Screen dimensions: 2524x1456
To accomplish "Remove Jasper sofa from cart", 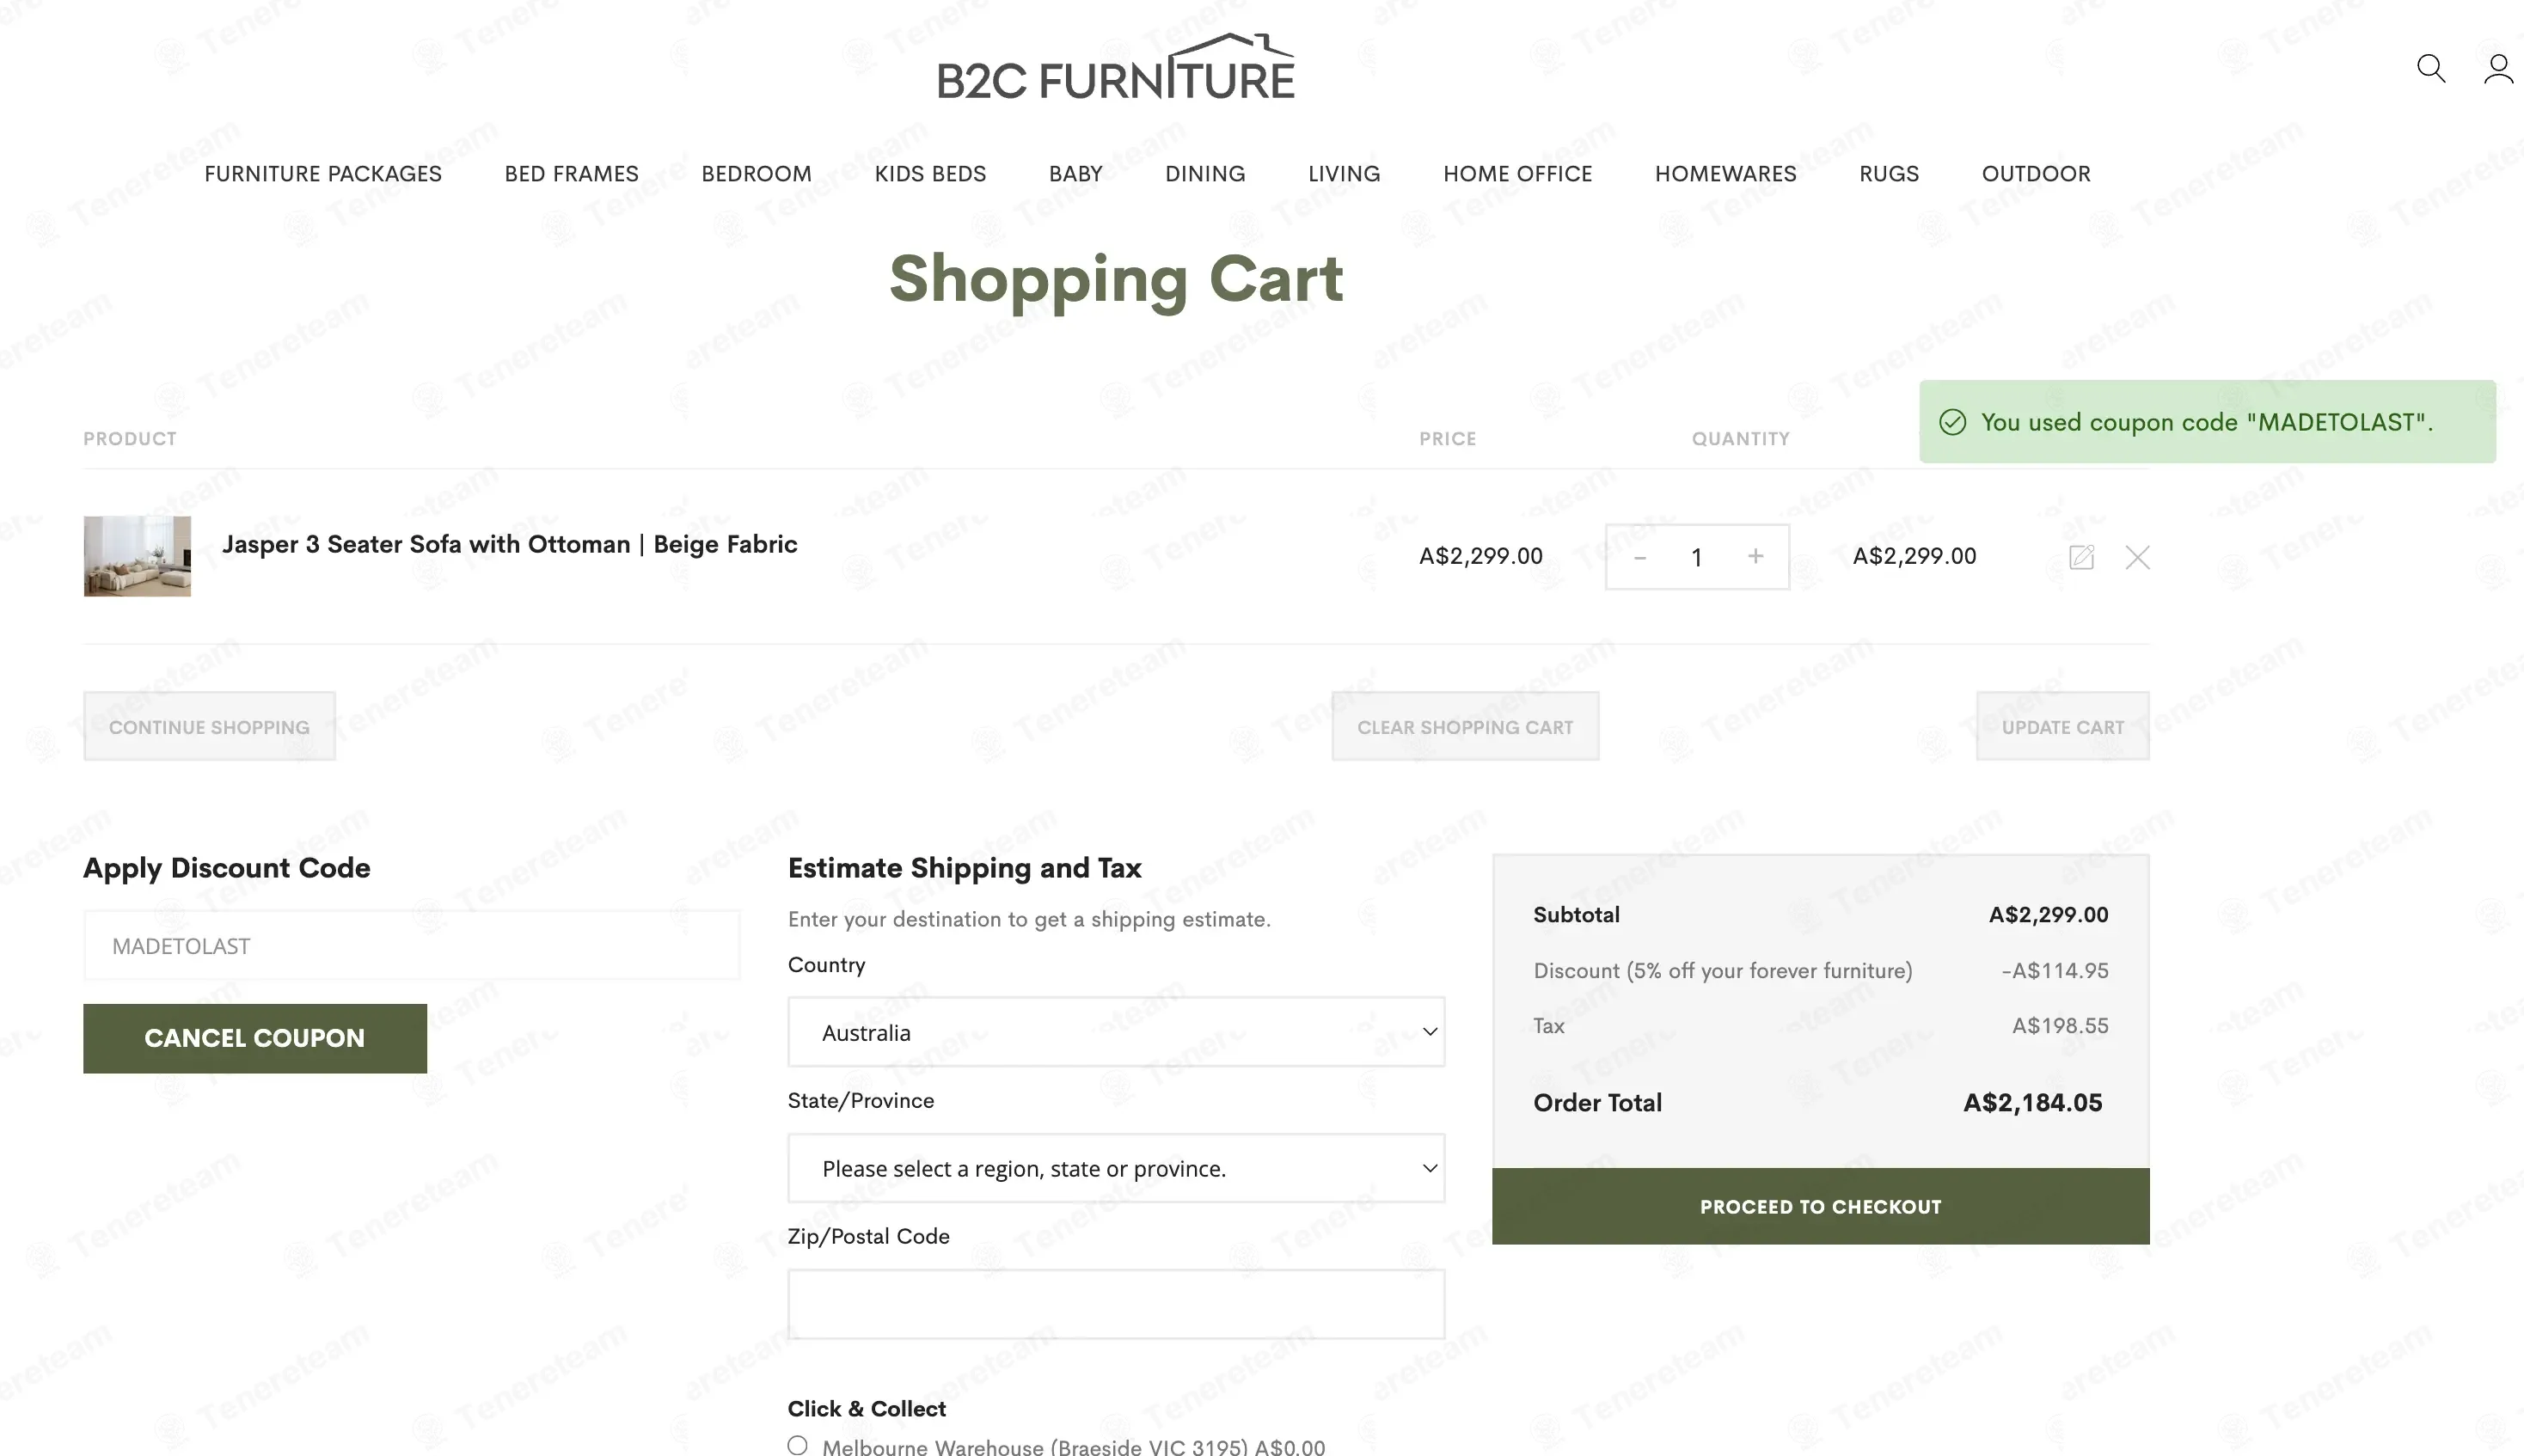I will coord(2137,557).
